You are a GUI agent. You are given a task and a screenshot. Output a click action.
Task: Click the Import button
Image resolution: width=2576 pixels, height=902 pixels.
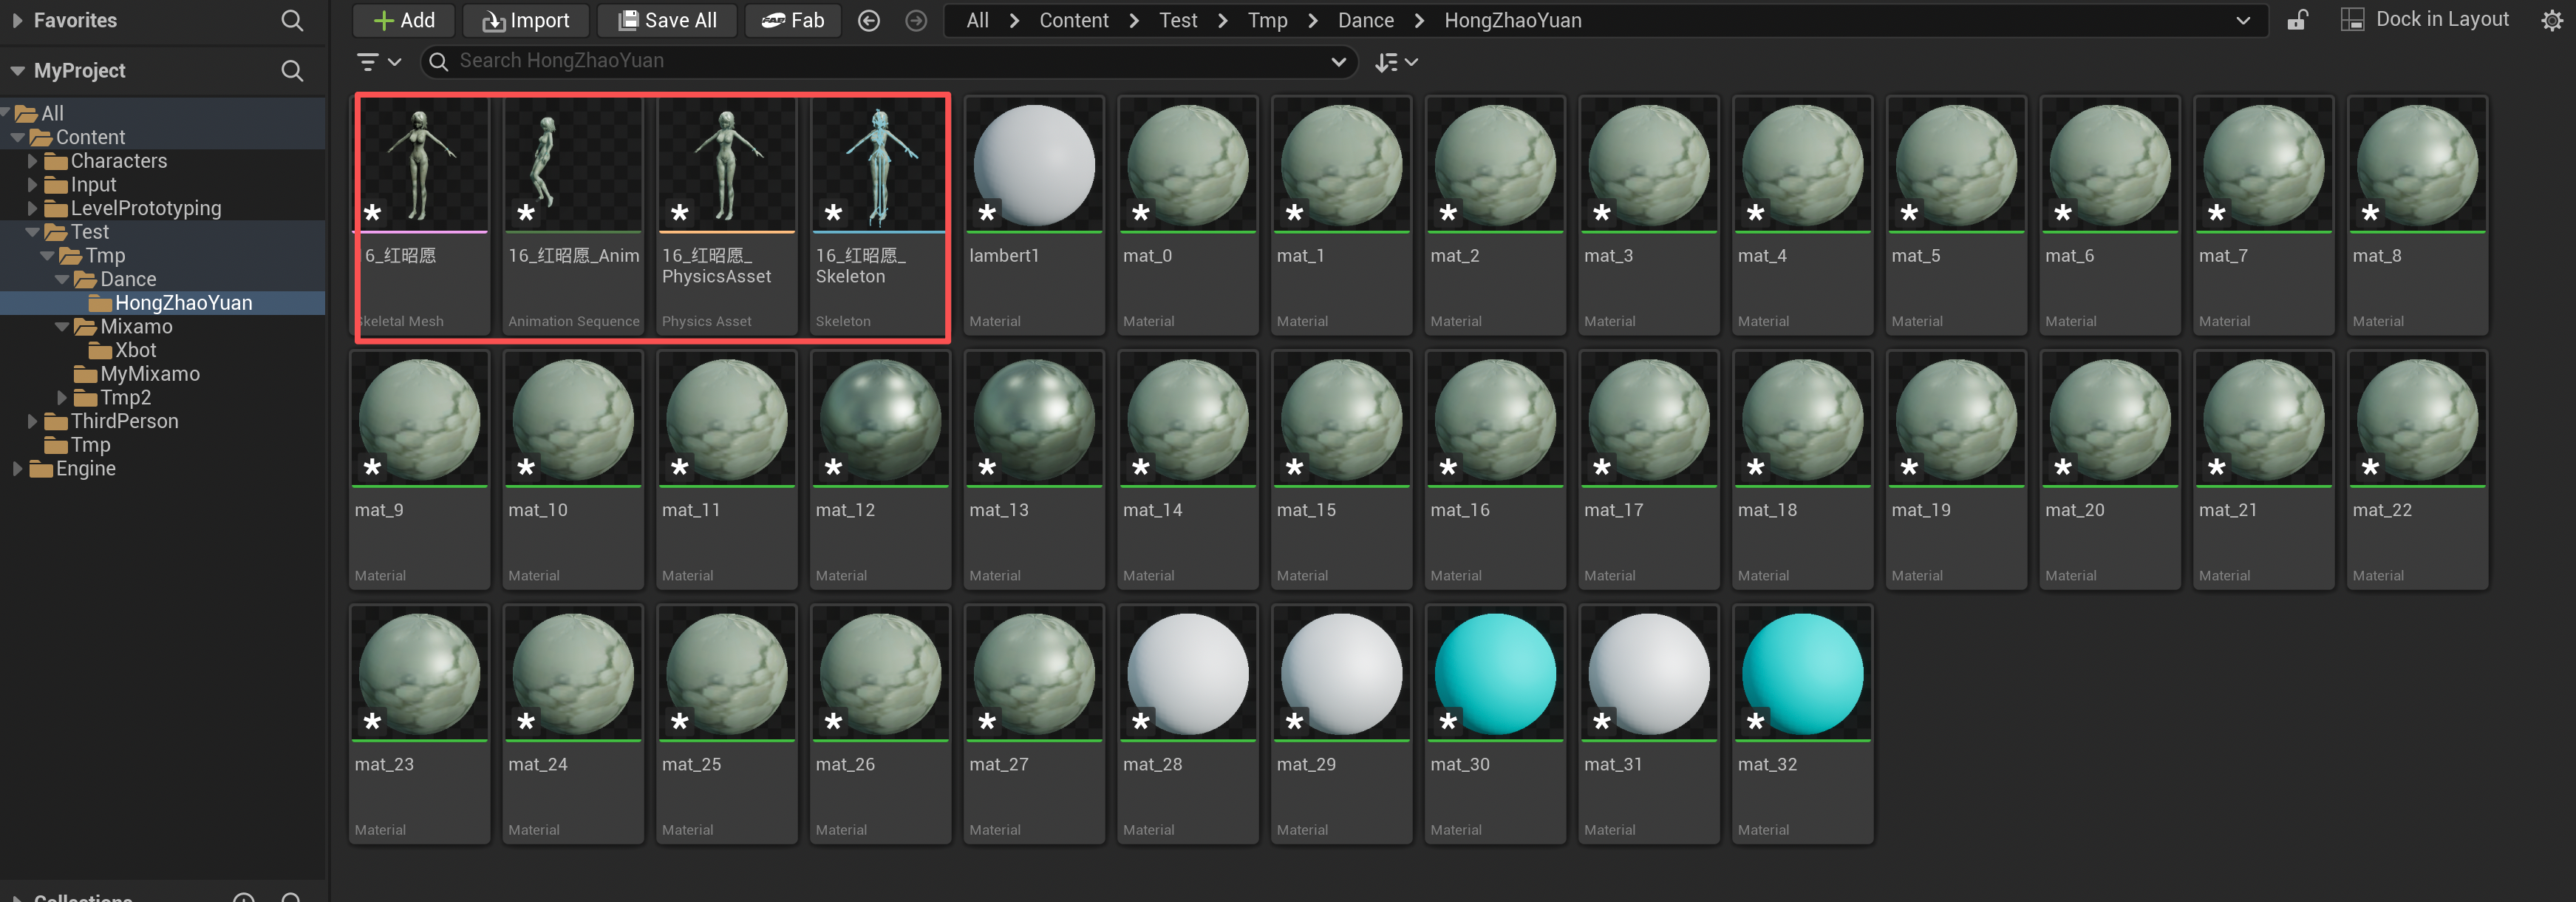pos(525,20)
